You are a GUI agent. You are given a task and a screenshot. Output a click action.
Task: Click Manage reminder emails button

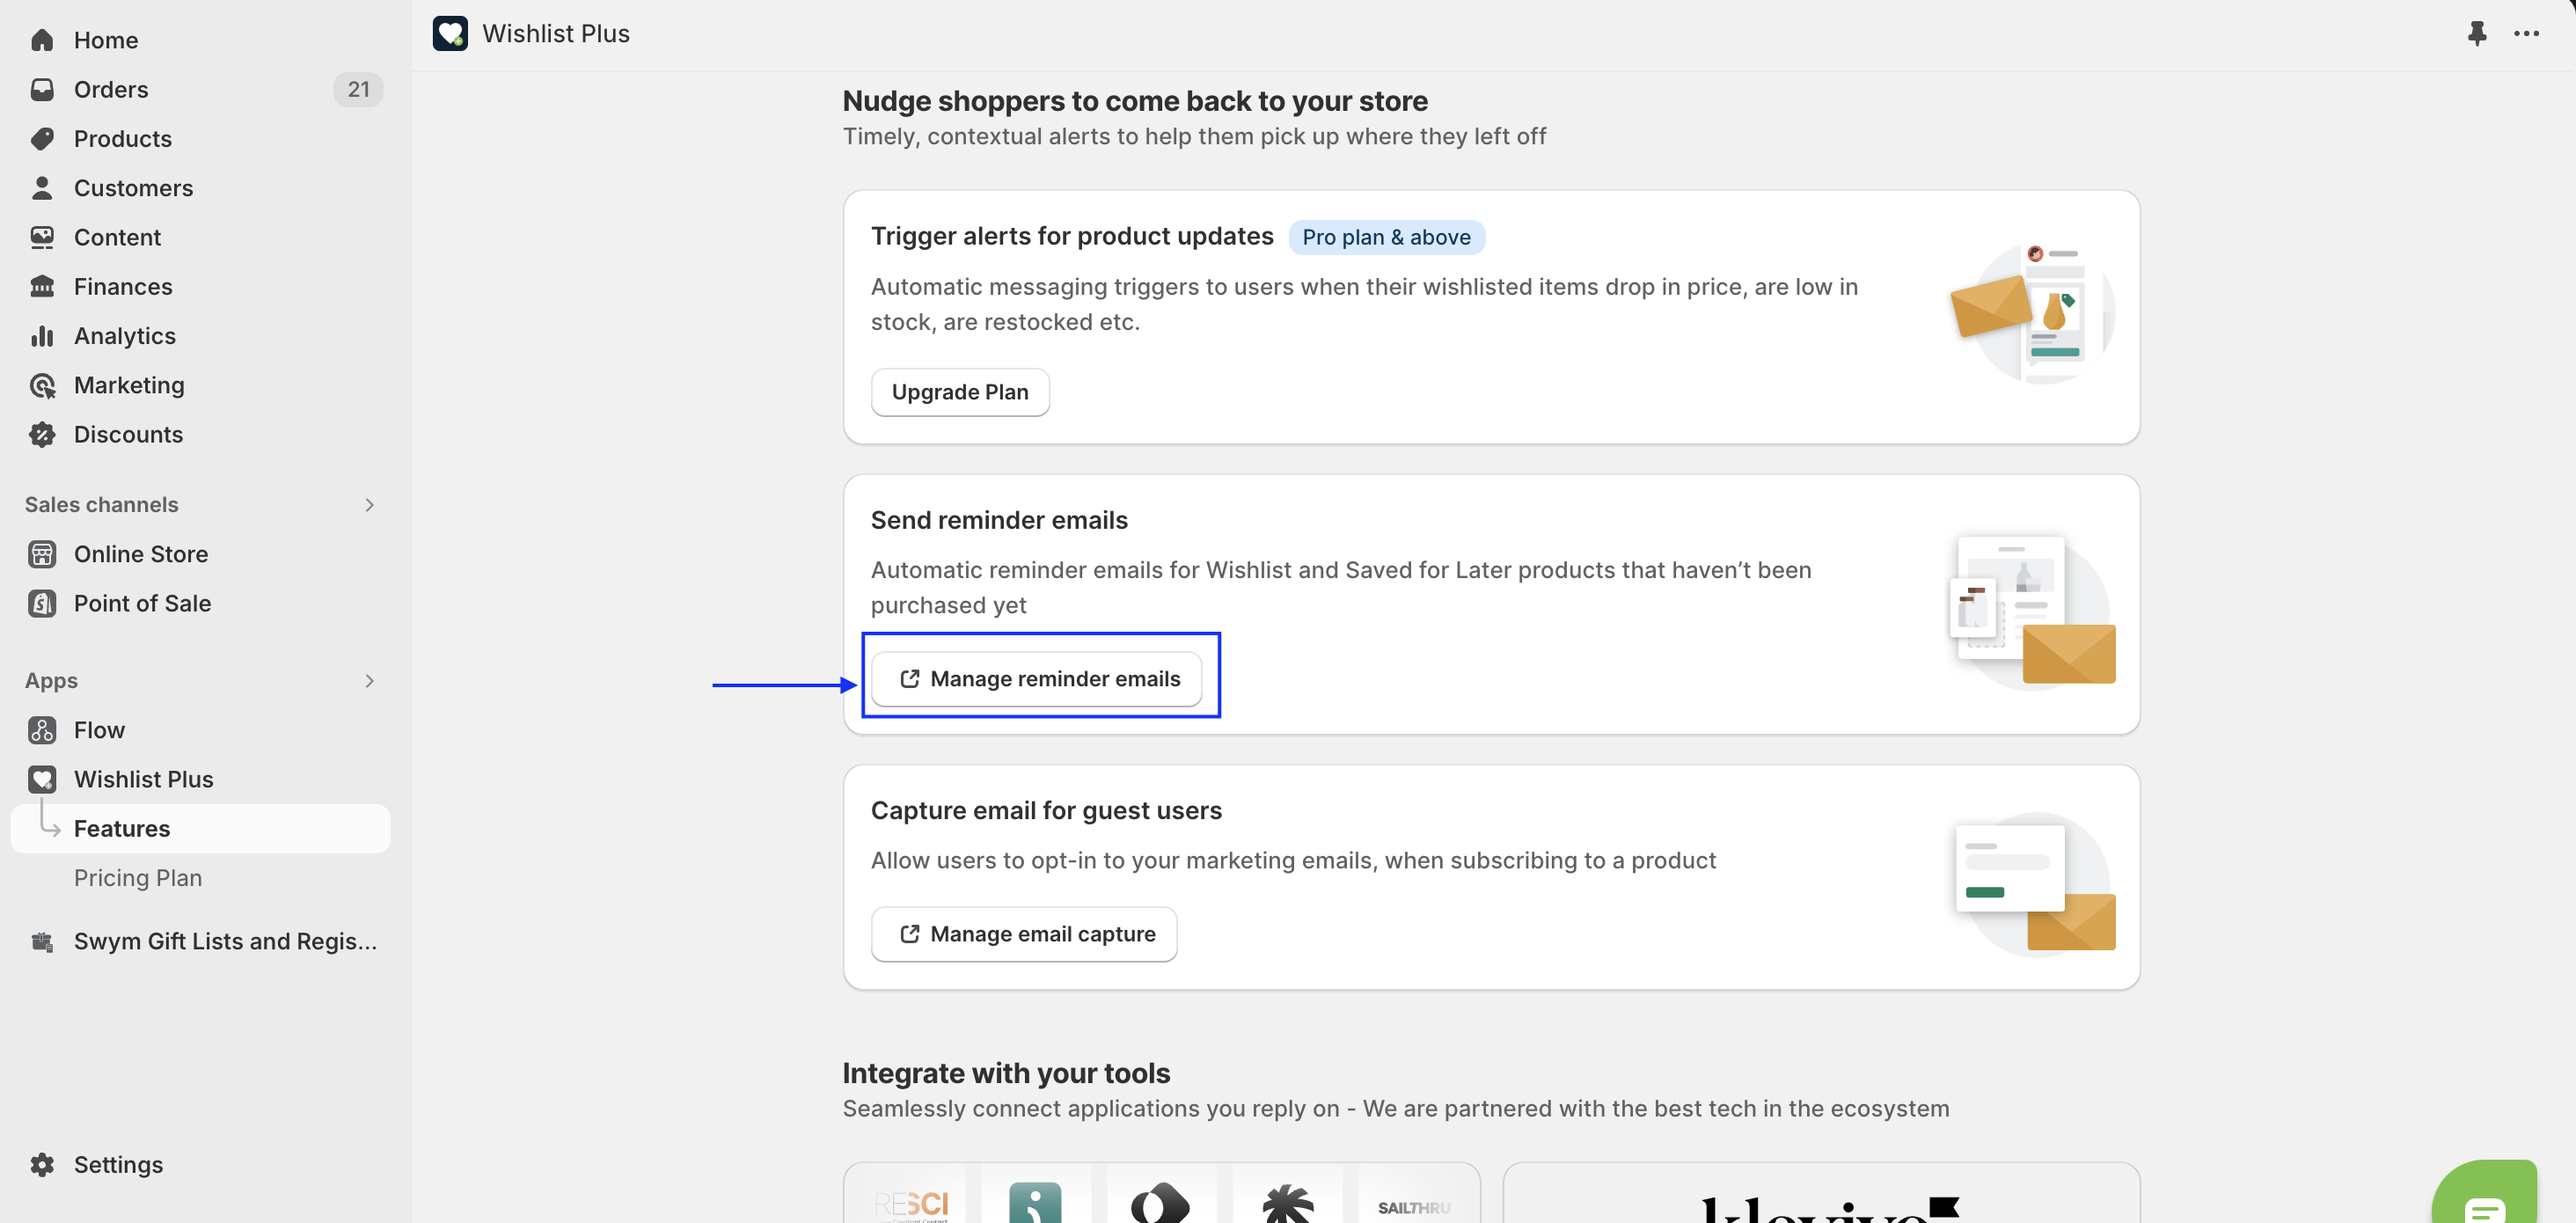point(1037,679)
